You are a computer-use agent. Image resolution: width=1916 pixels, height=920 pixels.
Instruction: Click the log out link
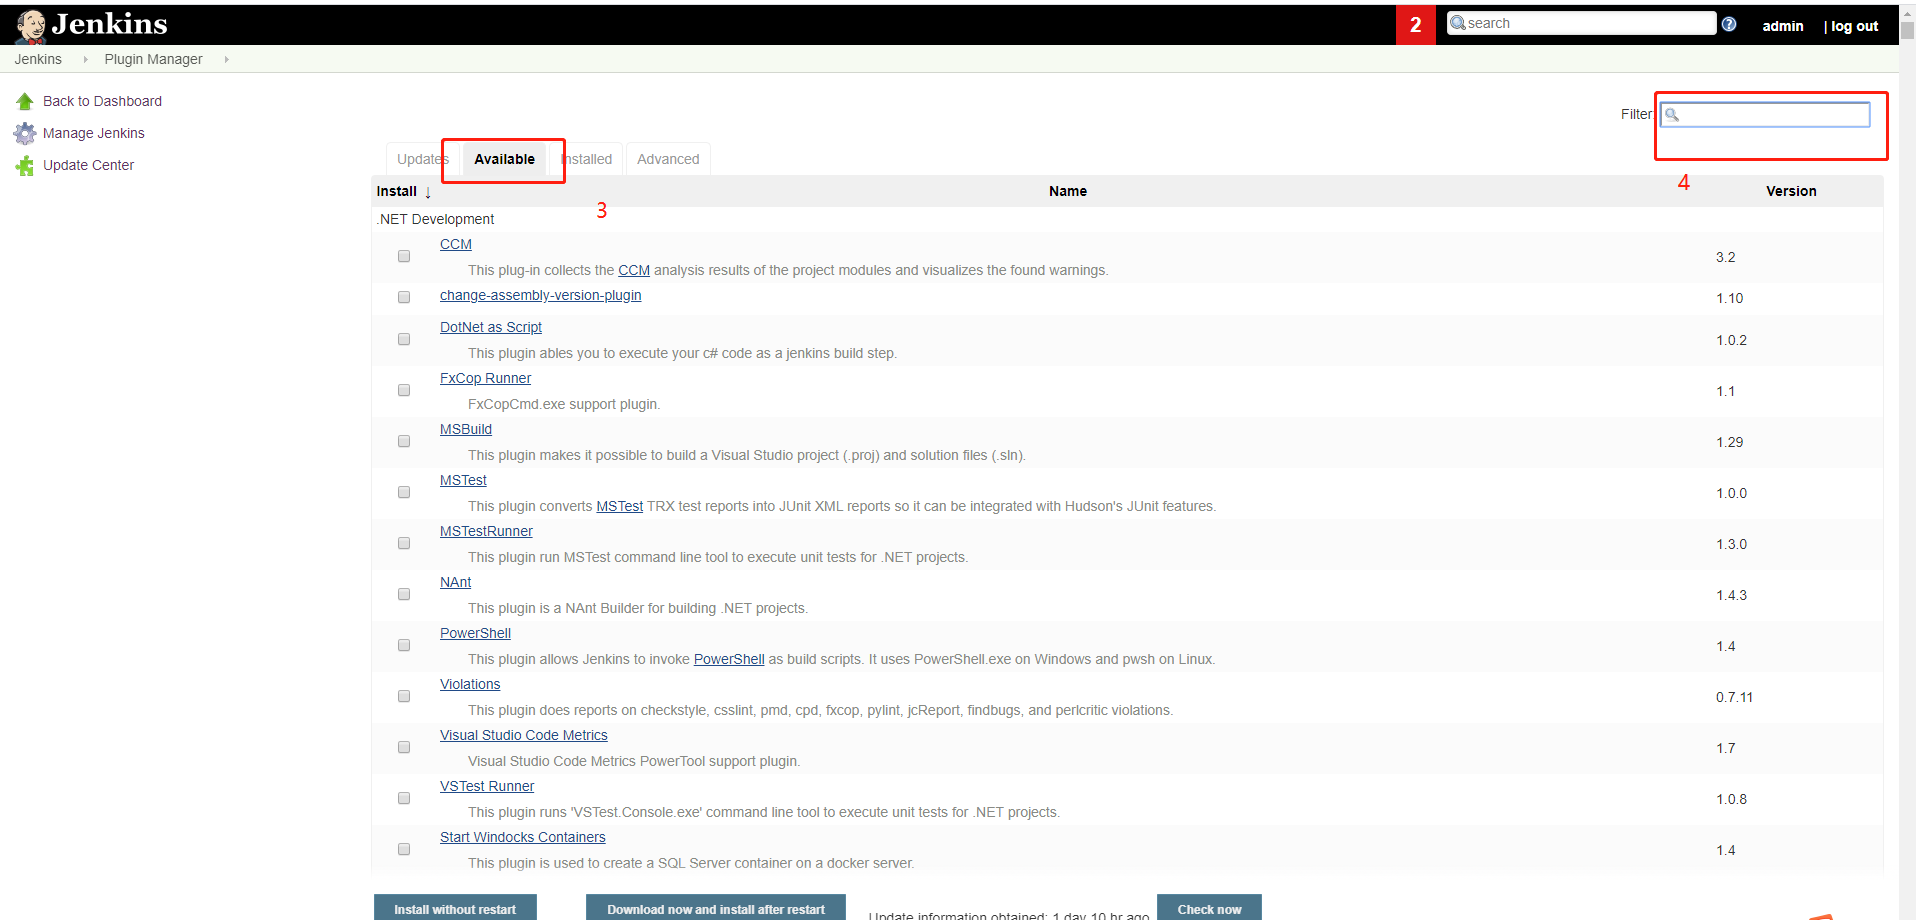tap(1854, 26)
